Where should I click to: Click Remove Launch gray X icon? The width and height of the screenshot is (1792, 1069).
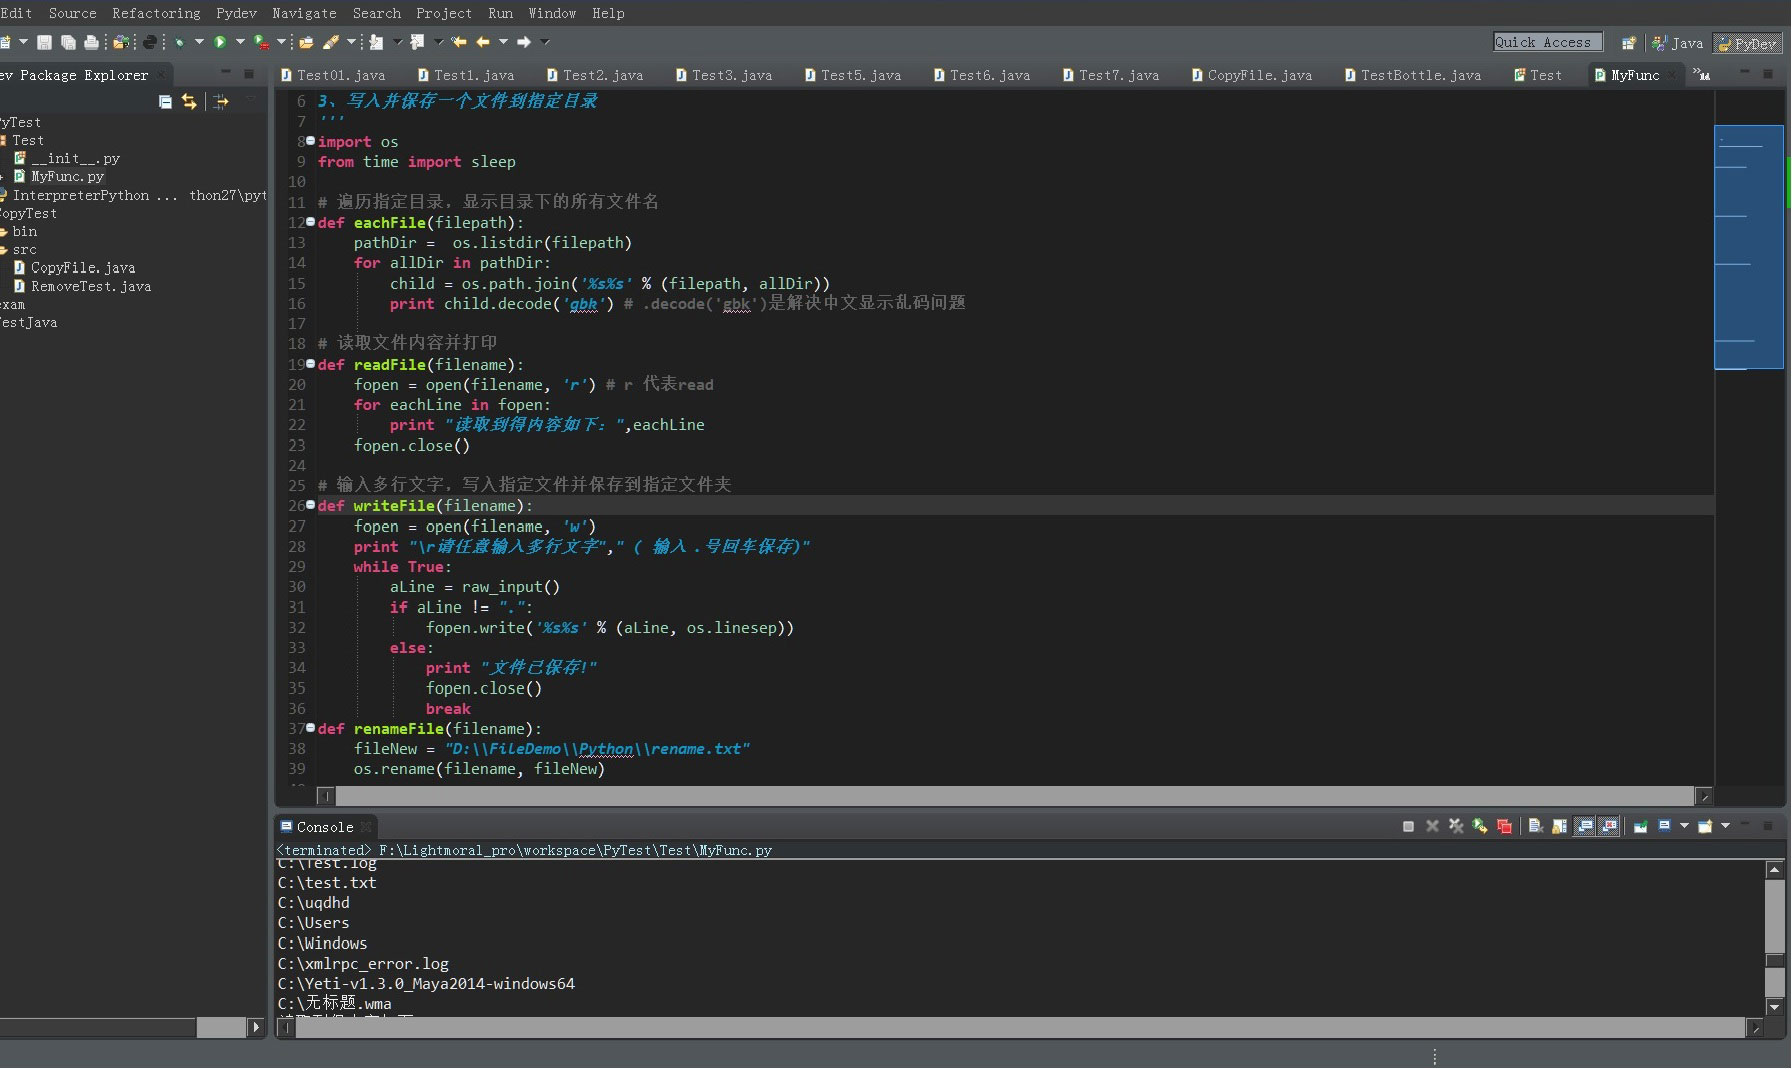[1432, 826]
